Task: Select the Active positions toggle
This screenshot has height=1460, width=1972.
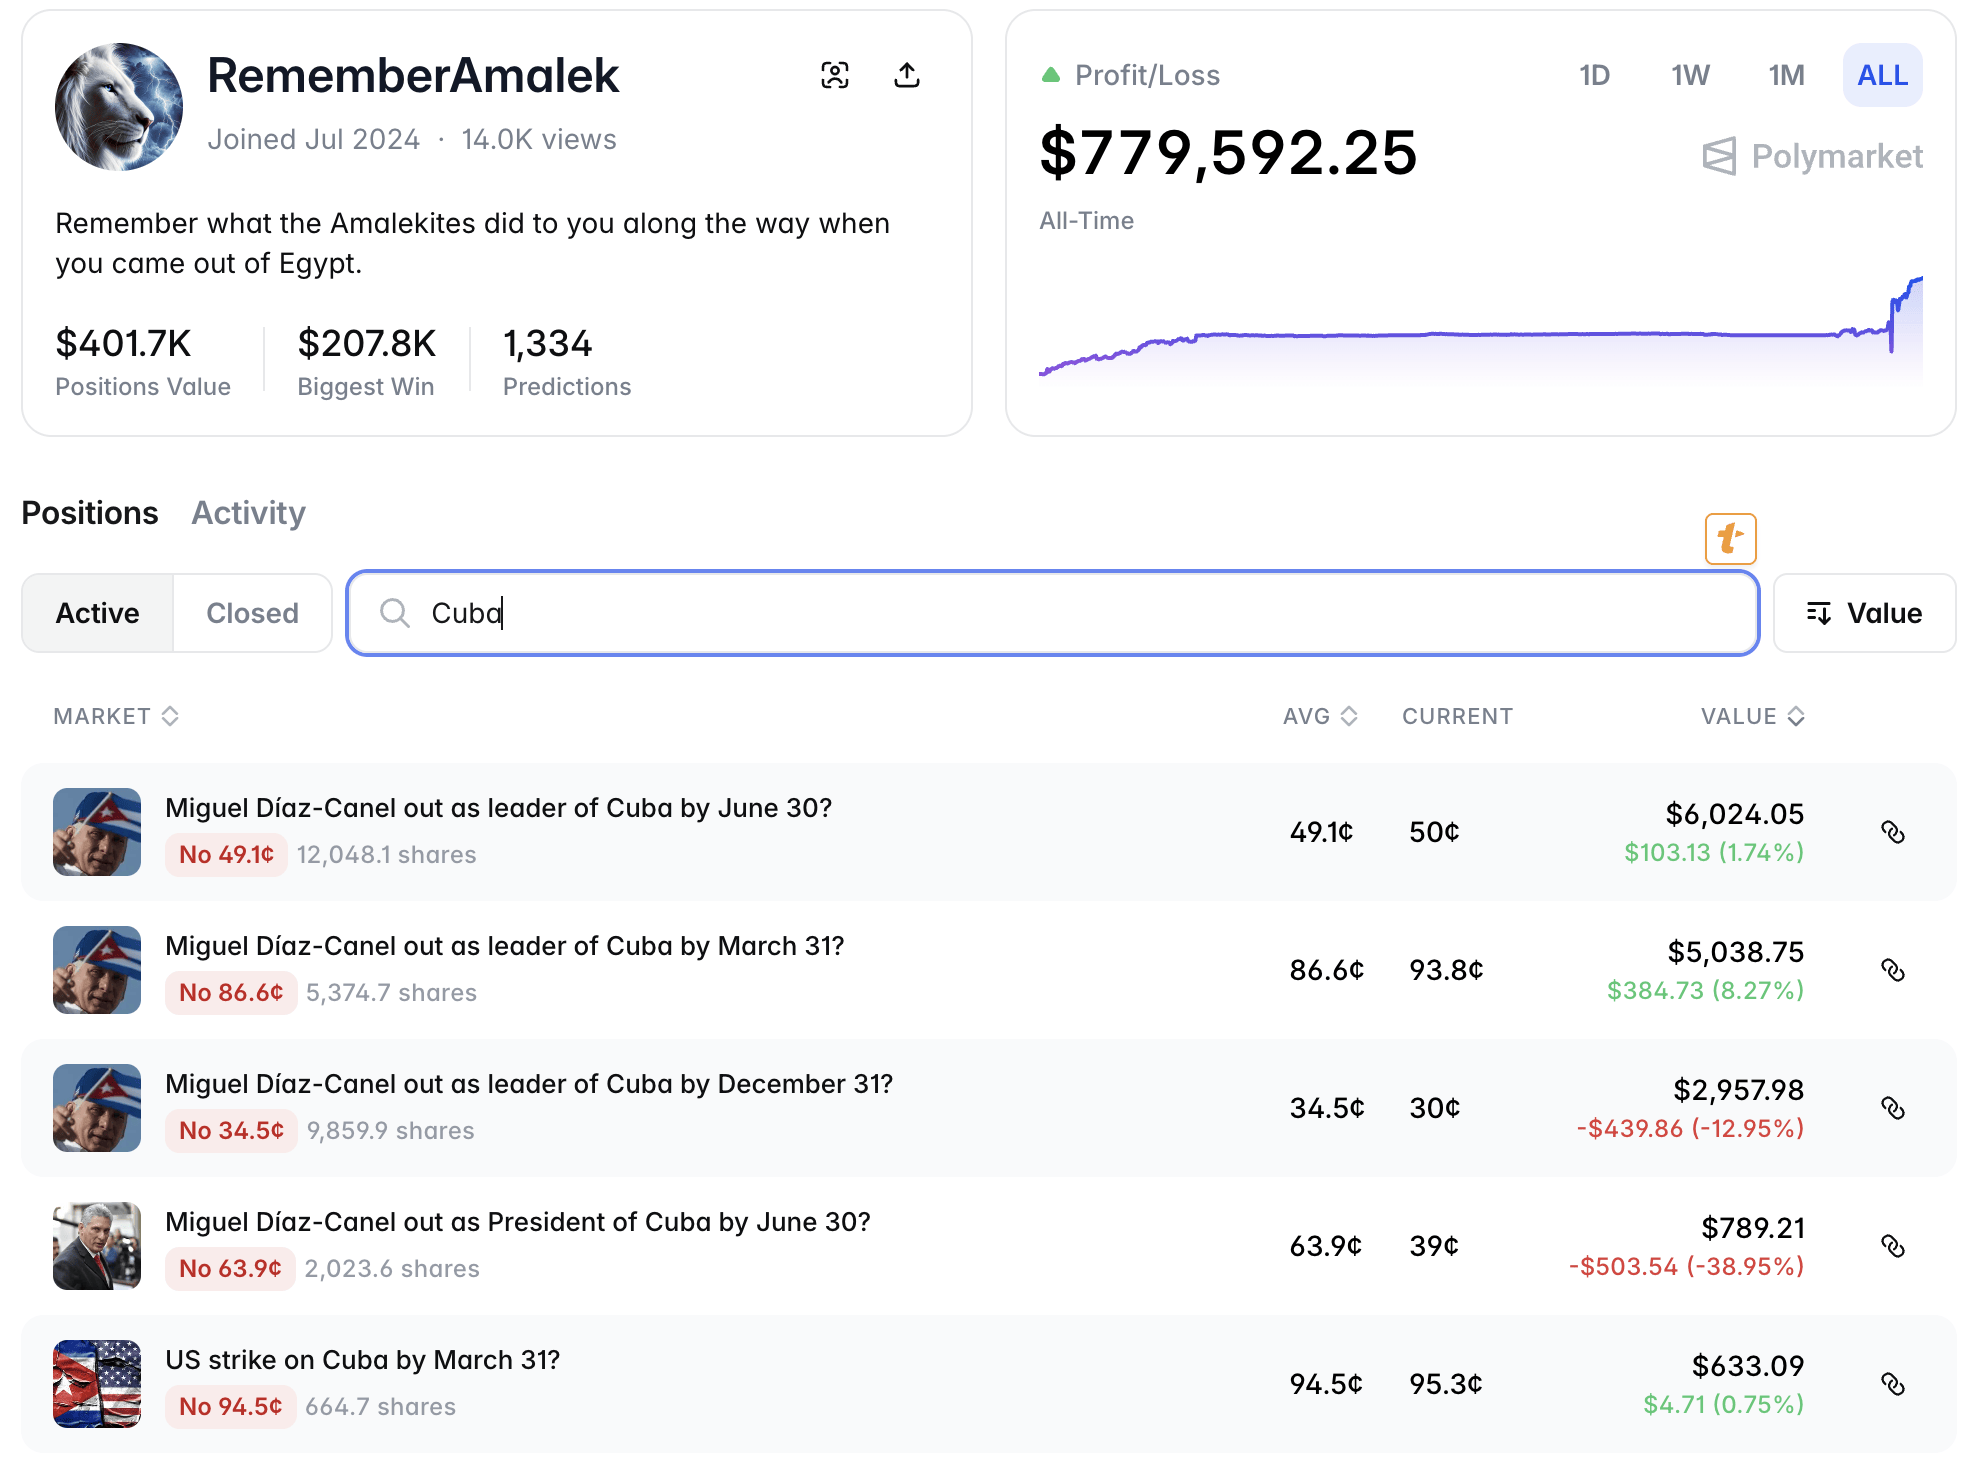Action: point(98,613)
